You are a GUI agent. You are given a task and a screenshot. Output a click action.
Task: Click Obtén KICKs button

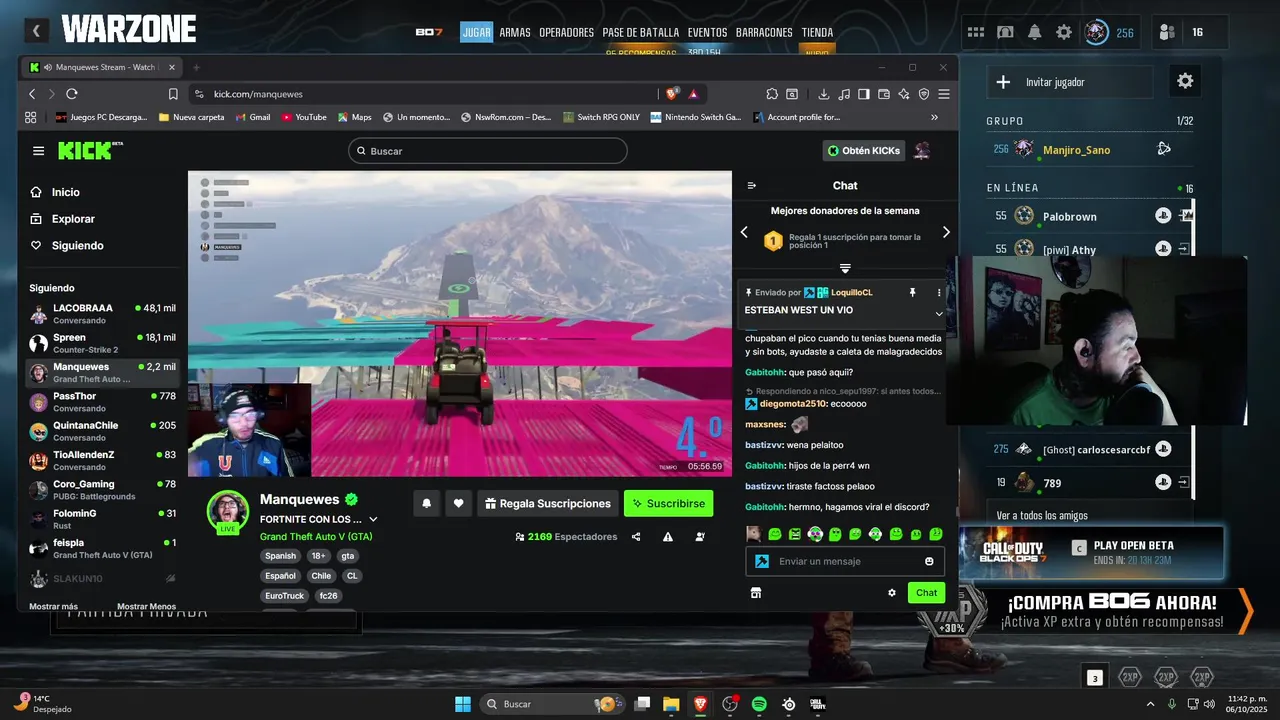[x=864, y=151]
